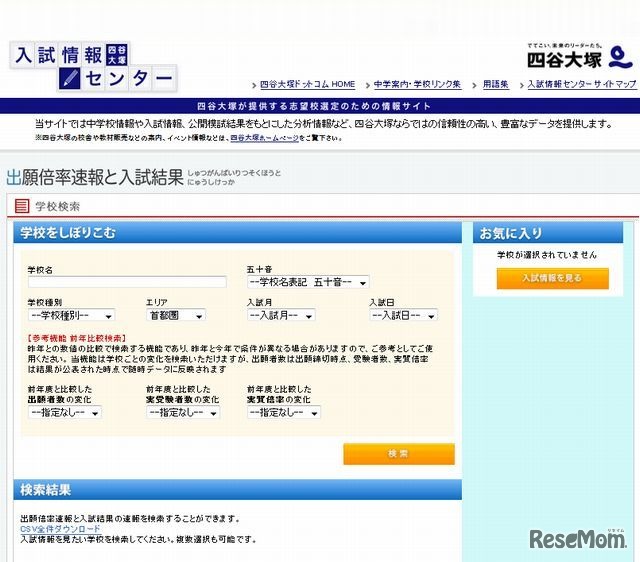
Task: Open the 実質倍率の変化 dropdown
Action: 284,412
